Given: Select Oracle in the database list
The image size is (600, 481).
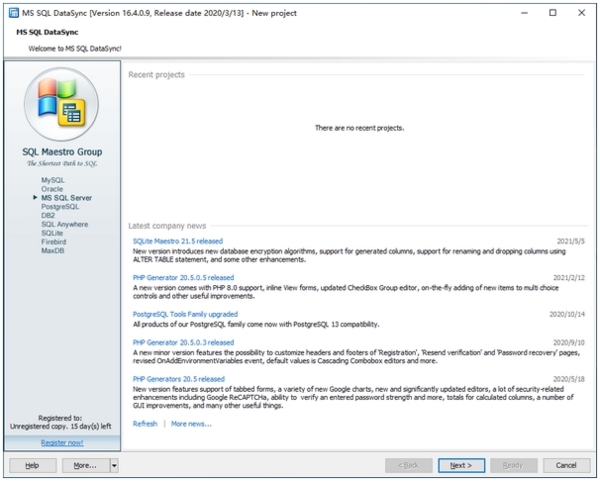Looking at the screenshot, I should pos(52,189).
